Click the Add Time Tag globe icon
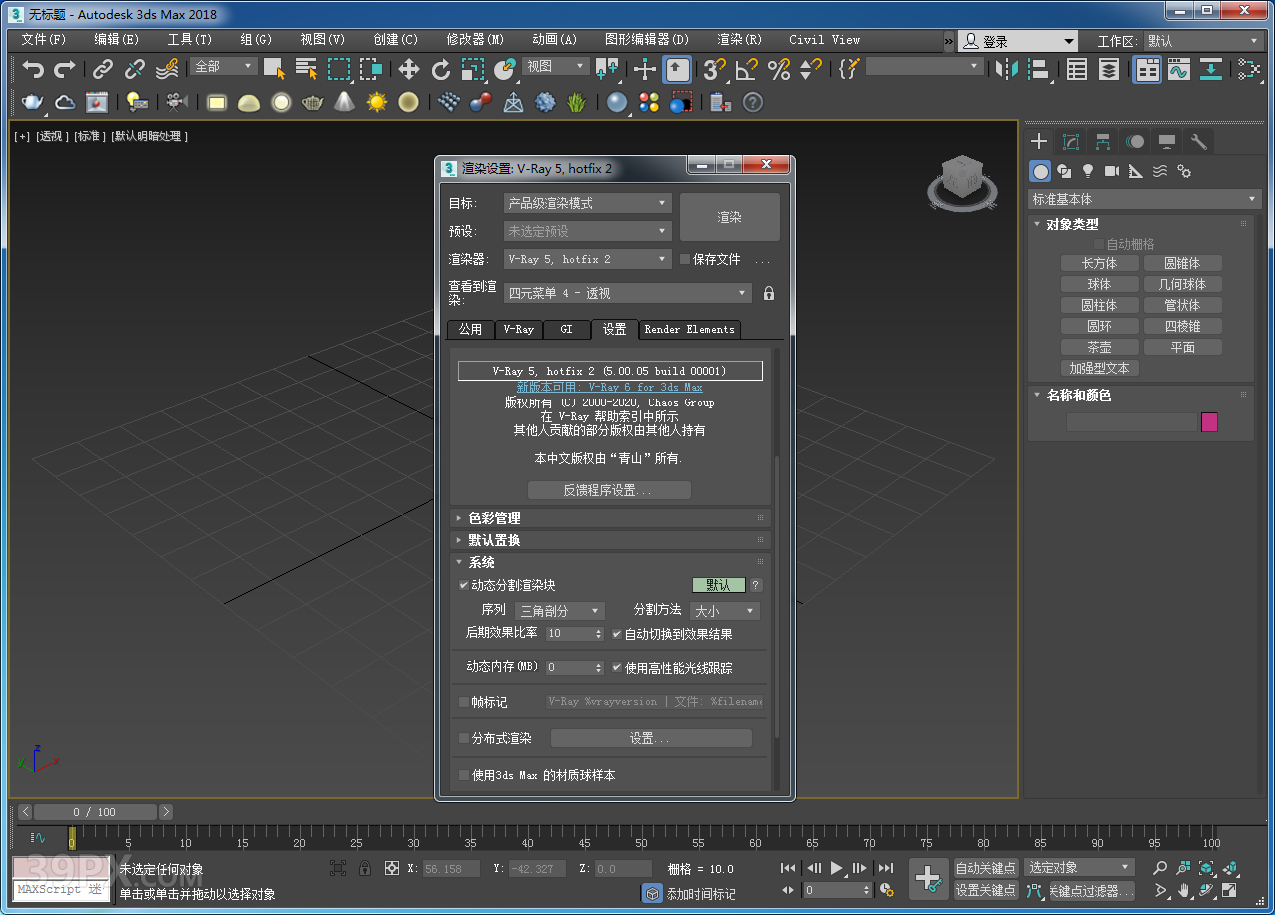Image resolution: width=1275 pixels, height=915 pixels. pyautogui.click(x=652, y=894)
